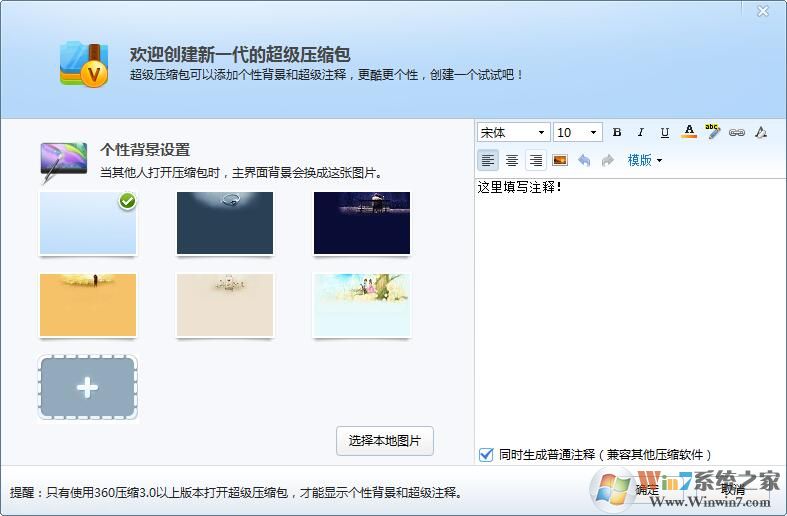Select the text highlight pen tool
Image resolution: width=787 pixels, height=516 pixels.
coord(712,132)
